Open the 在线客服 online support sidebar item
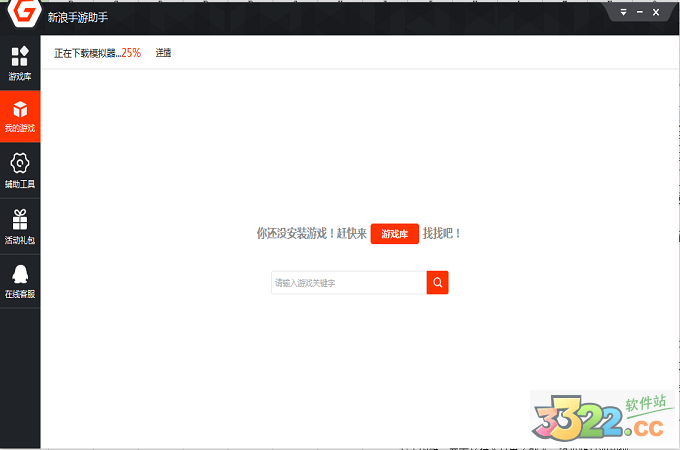The height and width of the screenshot is (450, 680). pos(20,281)
